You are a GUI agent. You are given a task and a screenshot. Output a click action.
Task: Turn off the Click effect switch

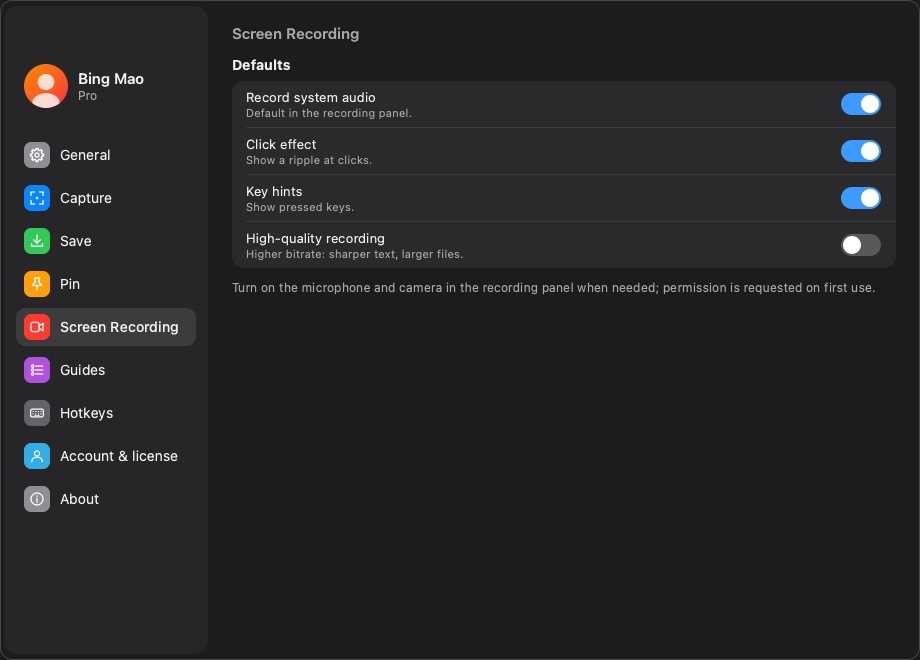[x=861, y=151]
